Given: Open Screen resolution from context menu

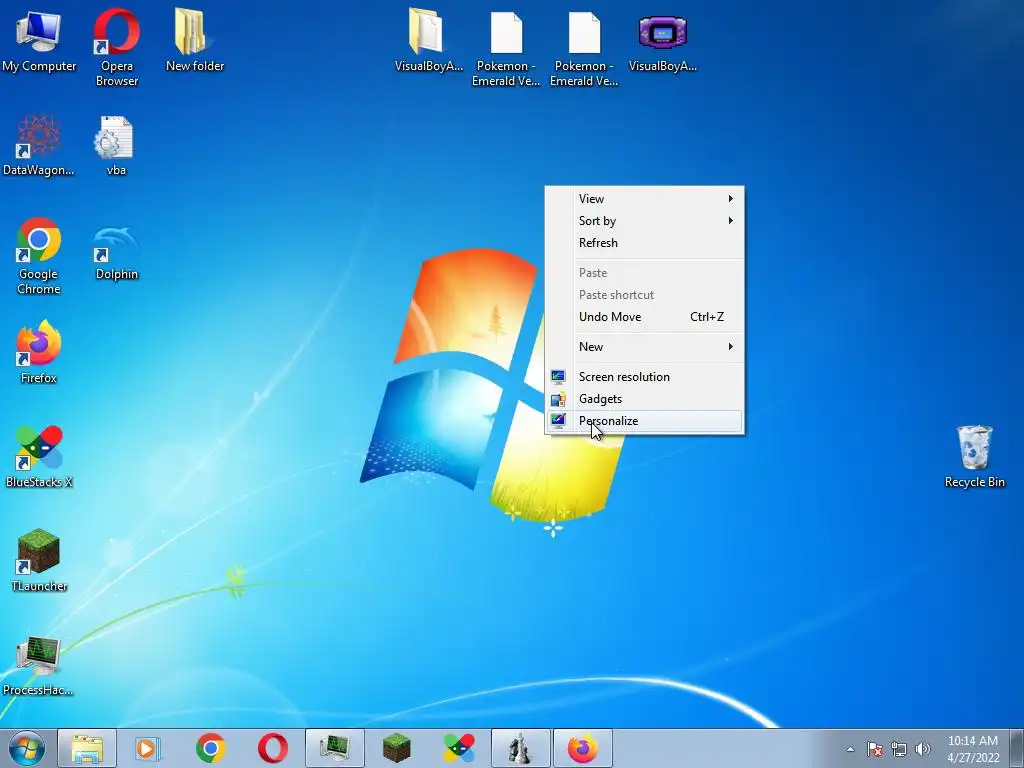Looking at the screenshot, I should [x=645, y=377].
